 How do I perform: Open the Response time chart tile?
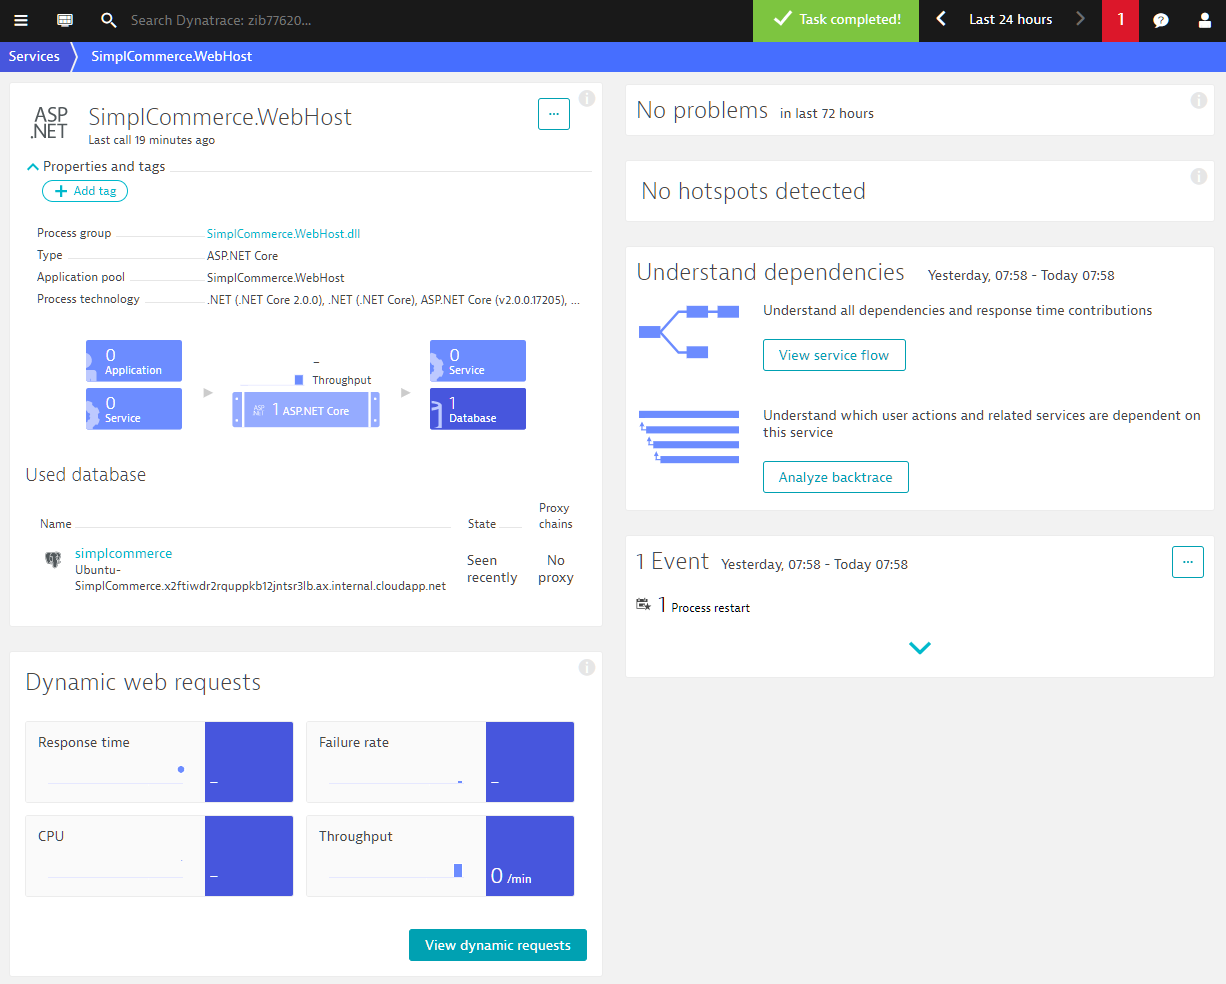(x=159, y=762)
